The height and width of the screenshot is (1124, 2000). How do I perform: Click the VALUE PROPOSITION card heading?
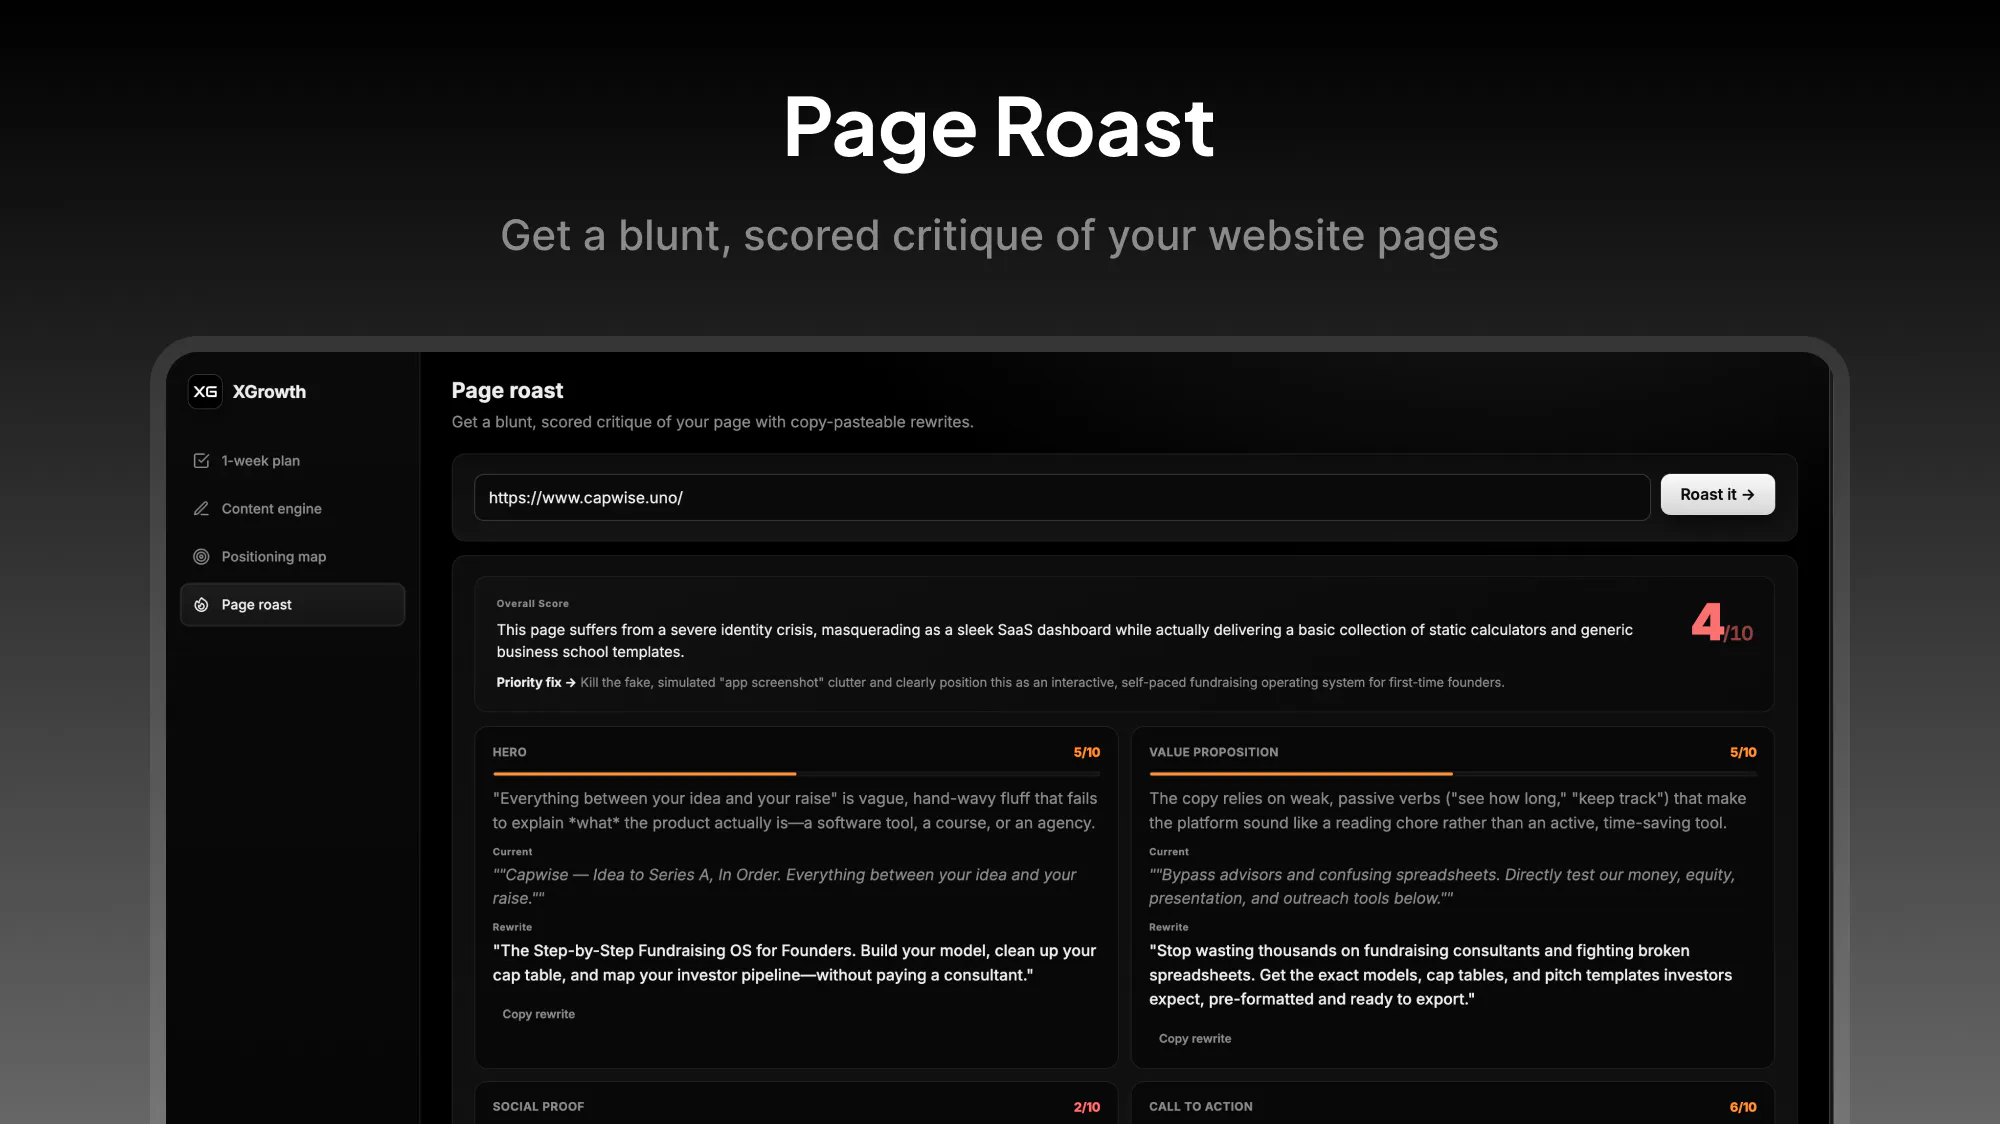click(1213, 752)
